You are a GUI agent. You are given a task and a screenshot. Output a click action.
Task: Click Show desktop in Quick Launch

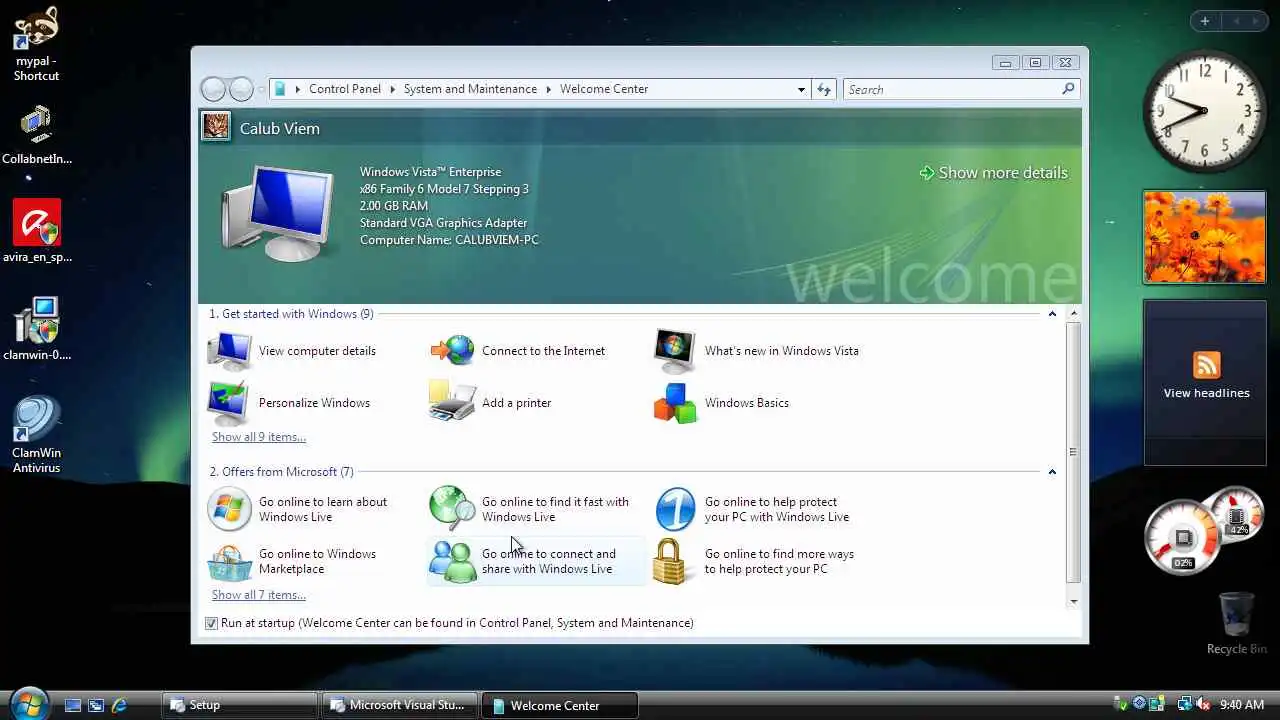coord(73,705)
